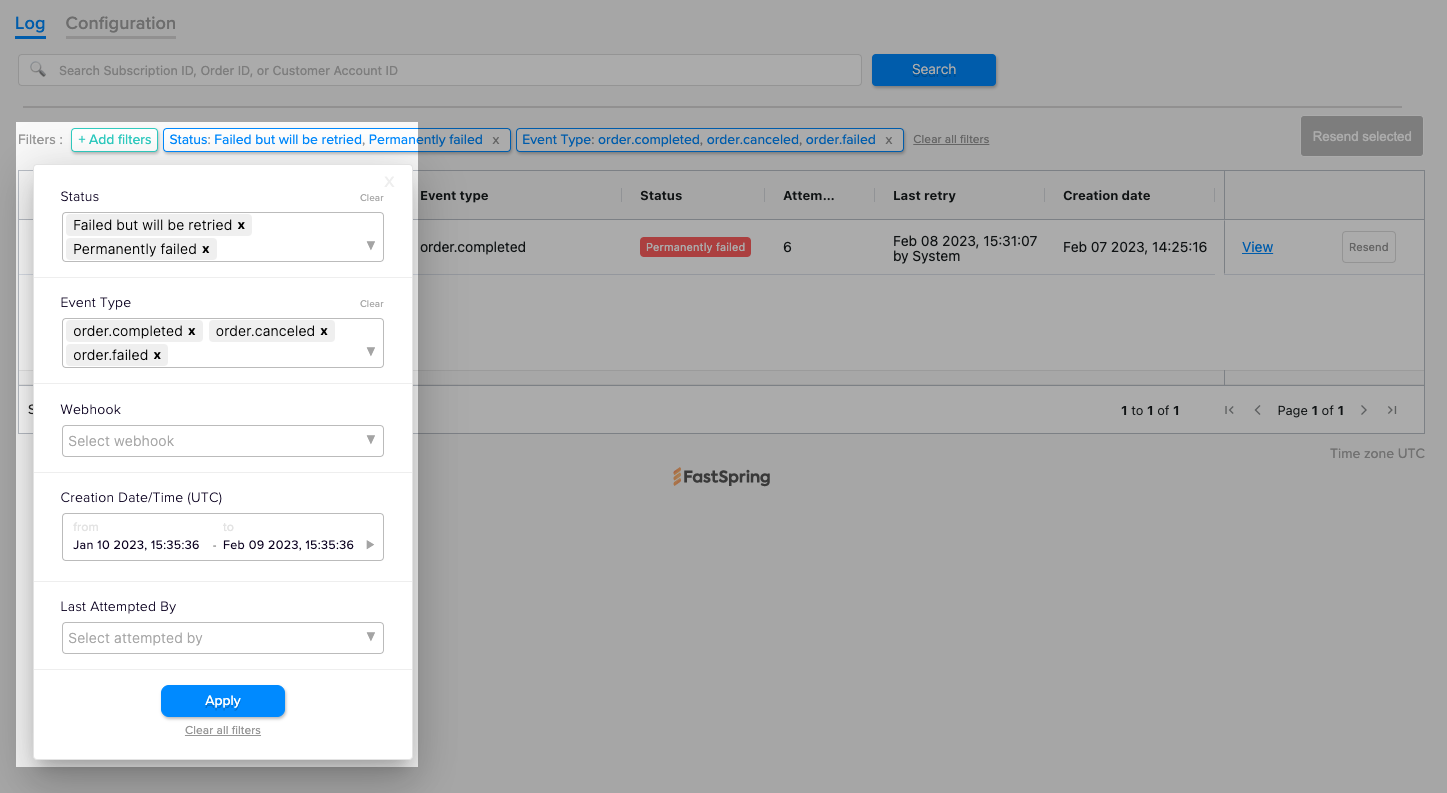Click the FastSpring logo

pos(721,477)
